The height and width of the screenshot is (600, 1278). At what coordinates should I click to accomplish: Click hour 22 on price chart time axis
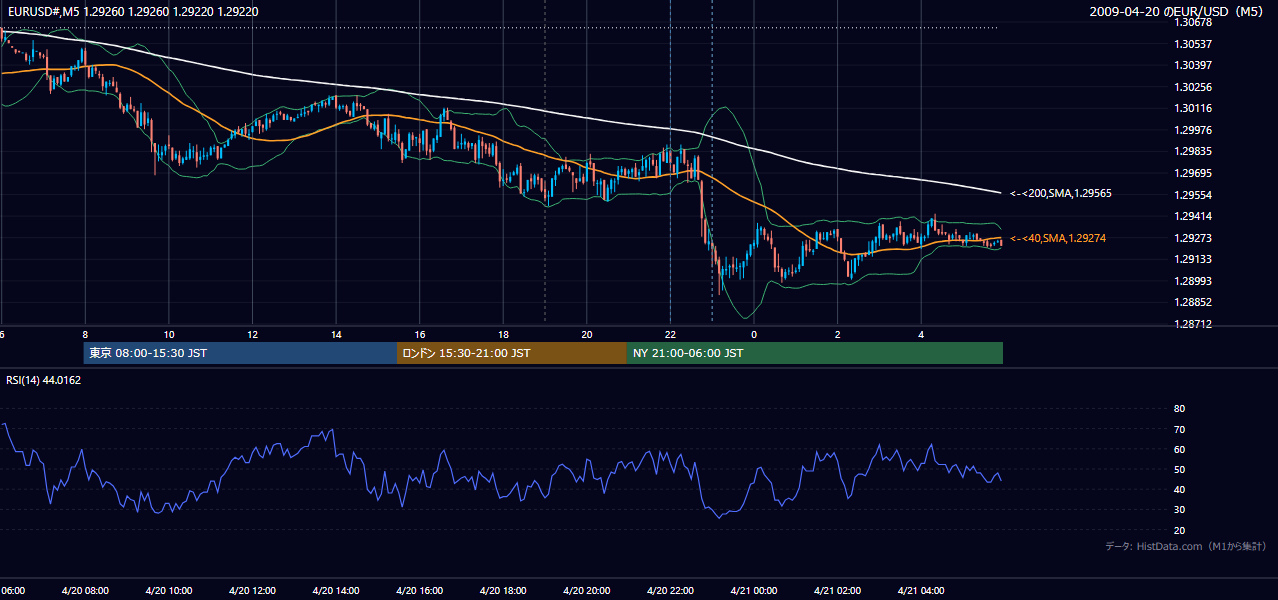670,335
